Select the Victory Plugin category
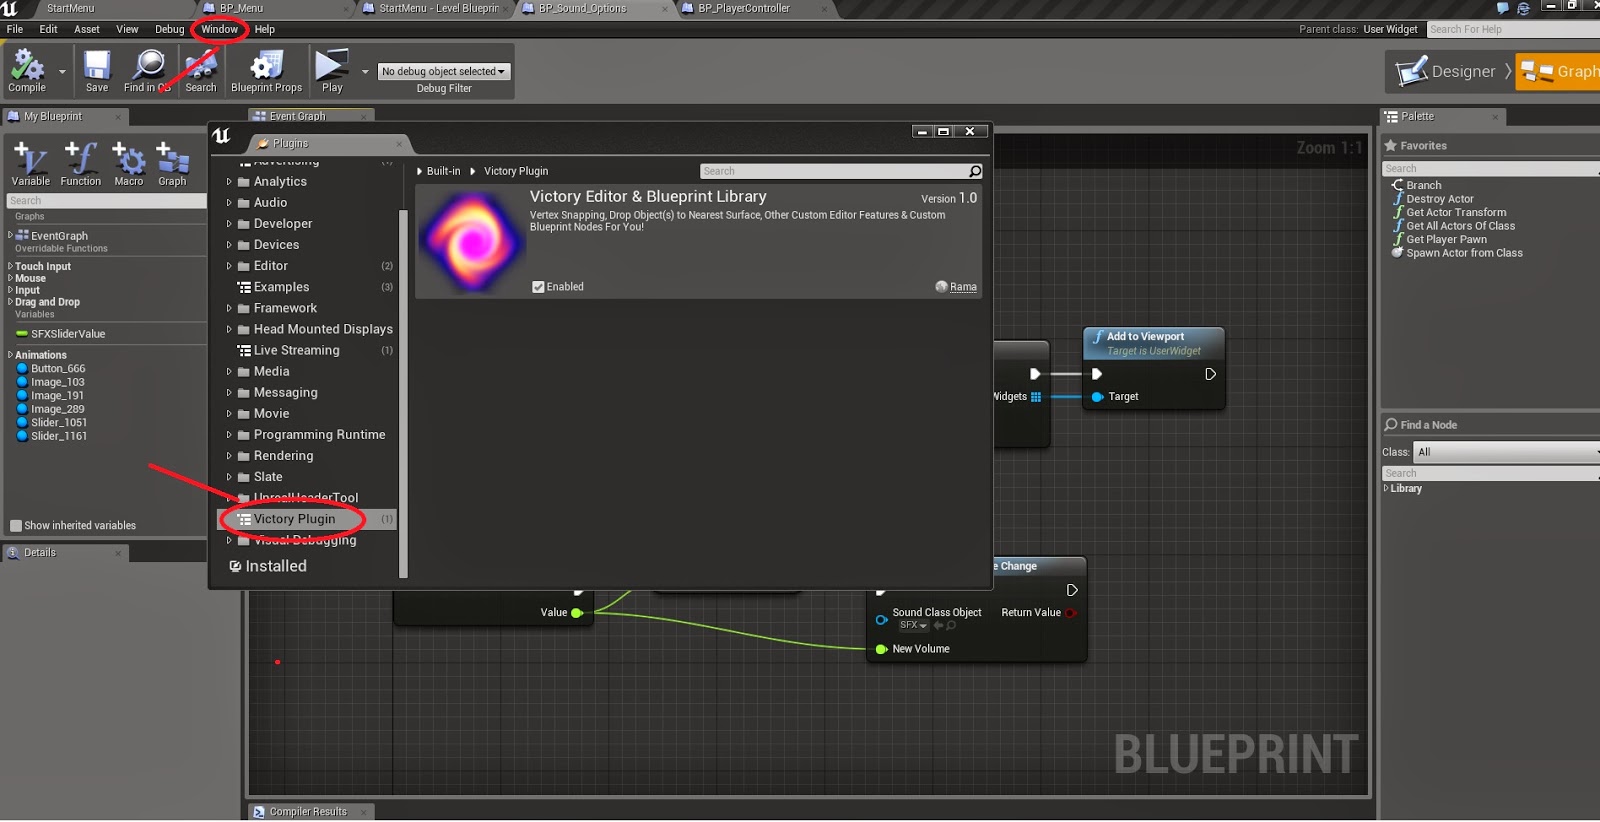 [x=307, y=519]
